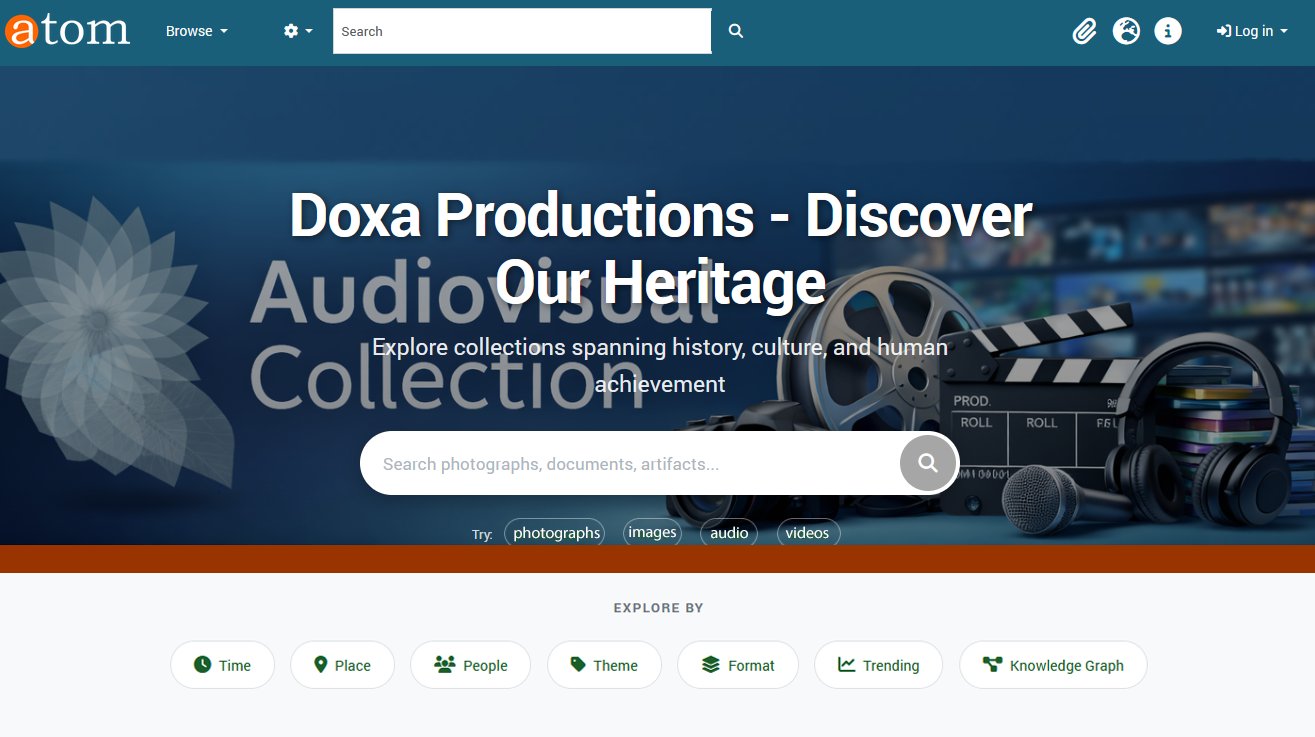Explore by Format

(x=738, y=665)
